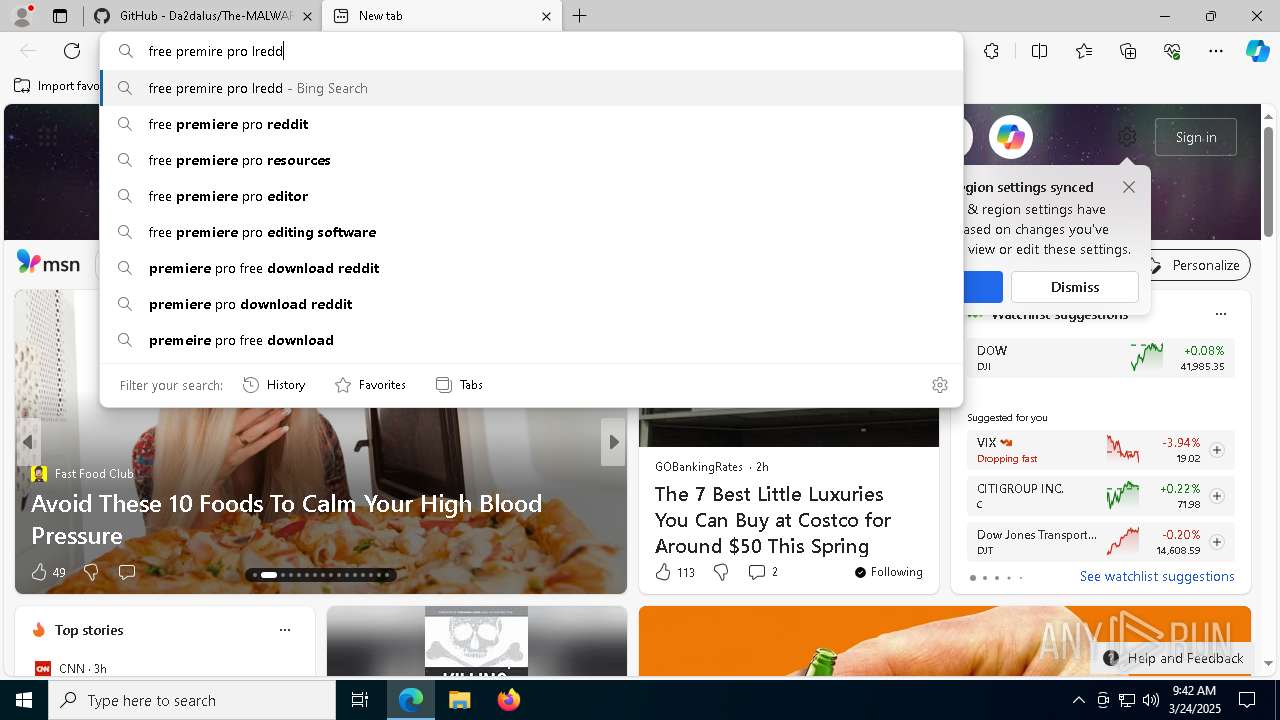Open Firefox from taskbar
1280x720 pixels.
coord(508,700)
